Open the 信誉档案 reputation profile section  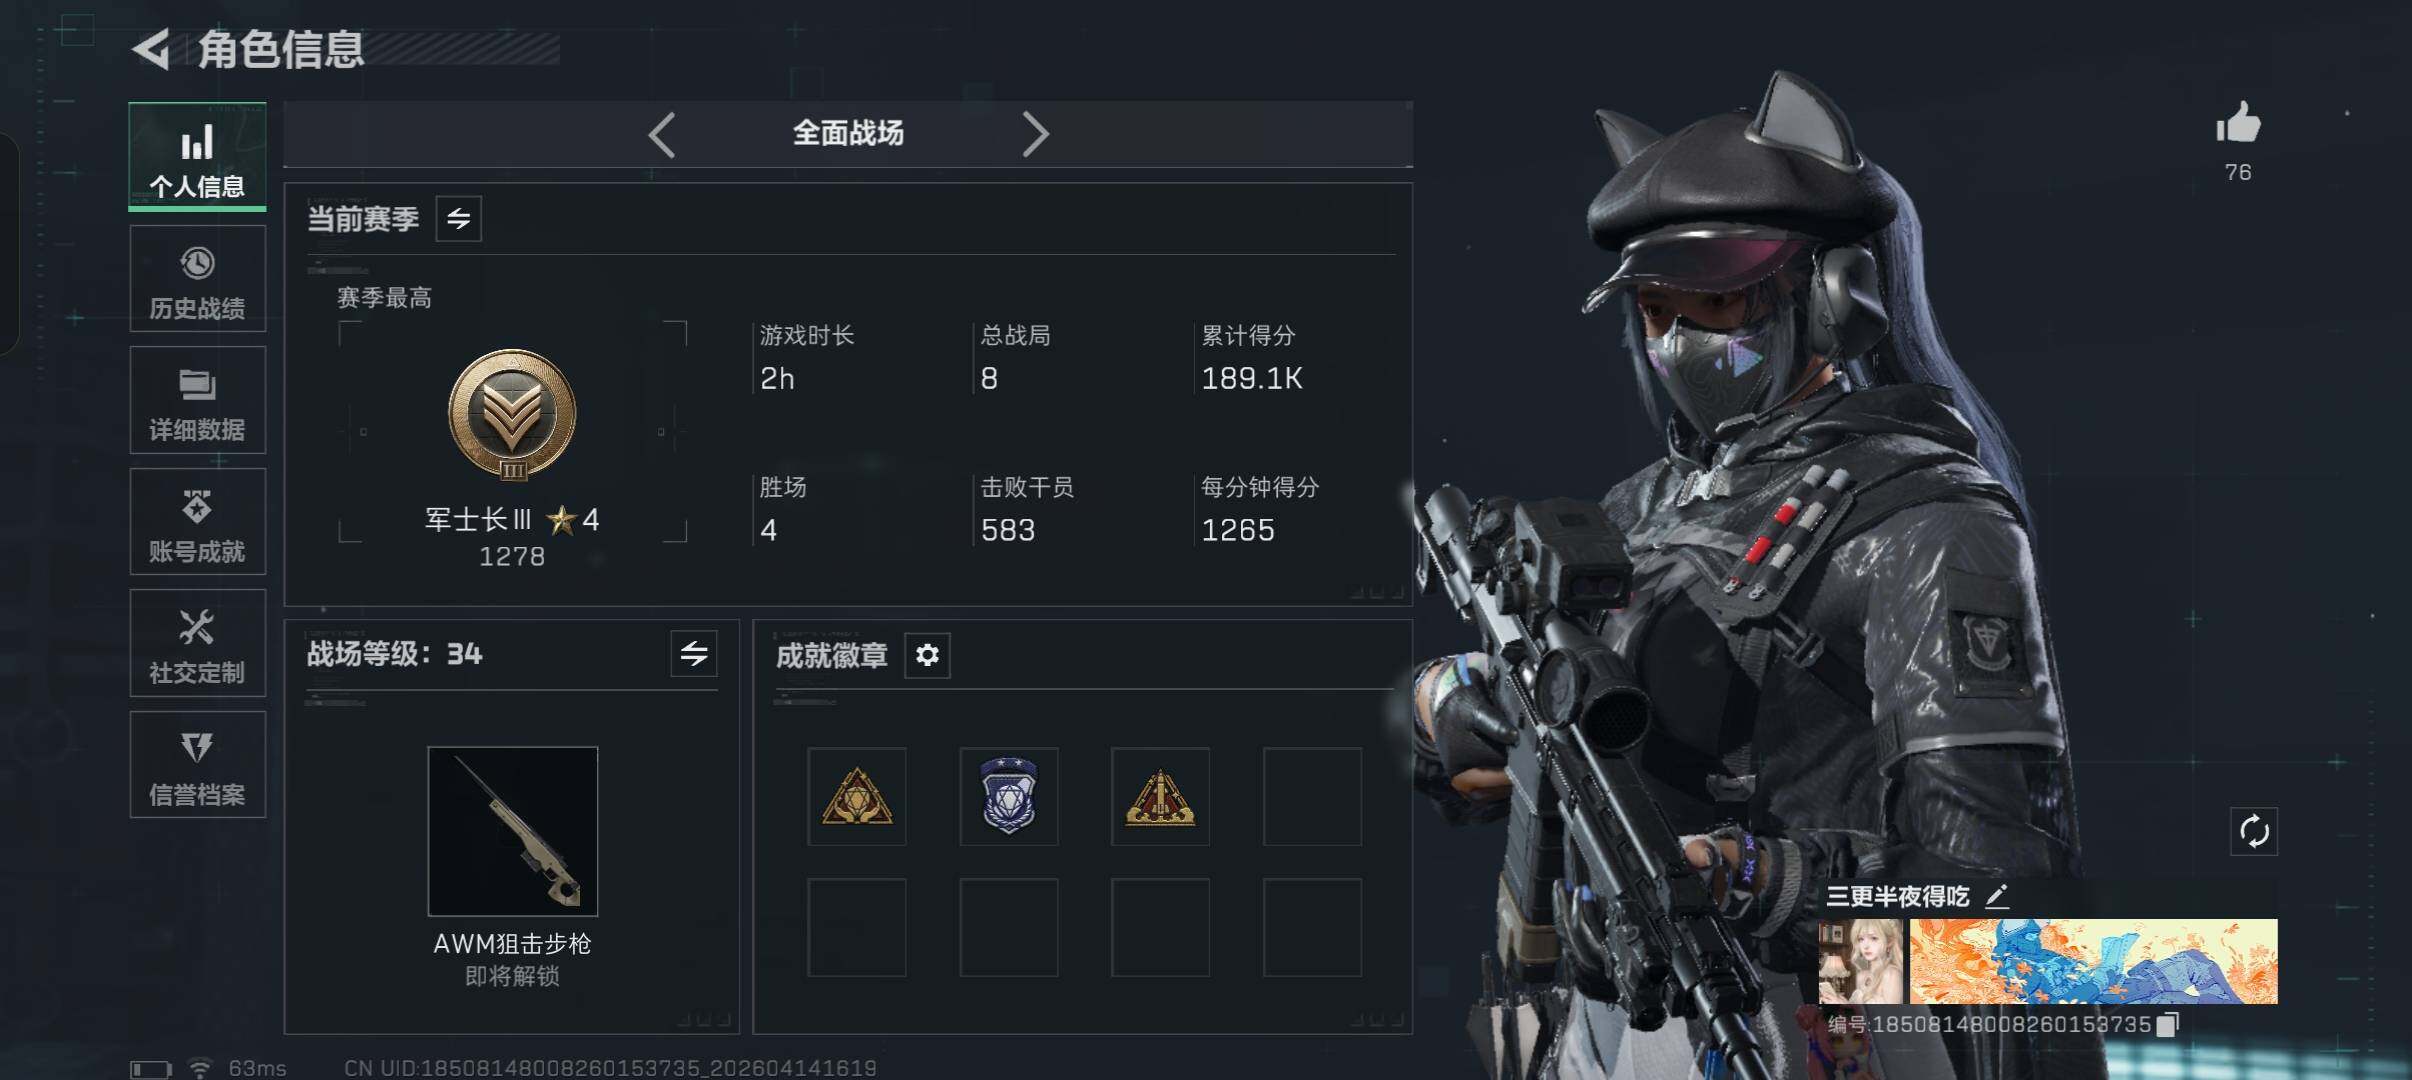coord(197,765)
